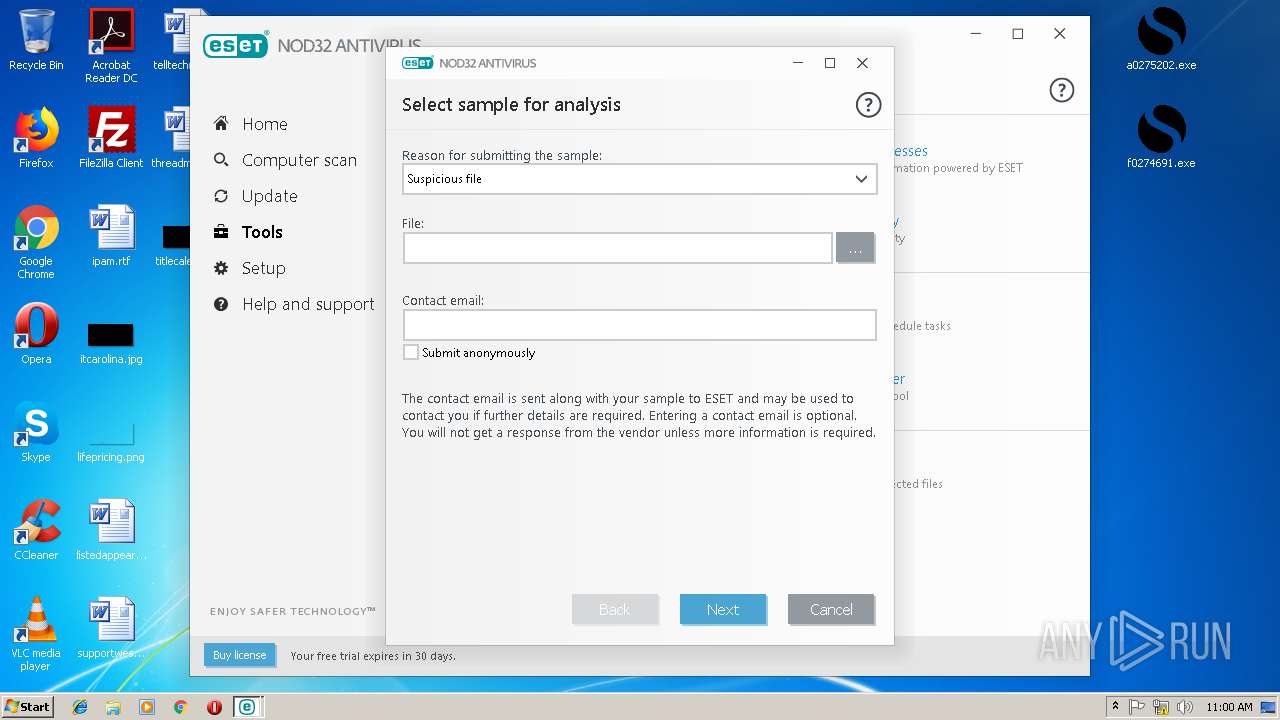The height and width of the screenshot is (720, 1280).
Task: Open Skype desktop icon
Action: click(x=36, y=432)
